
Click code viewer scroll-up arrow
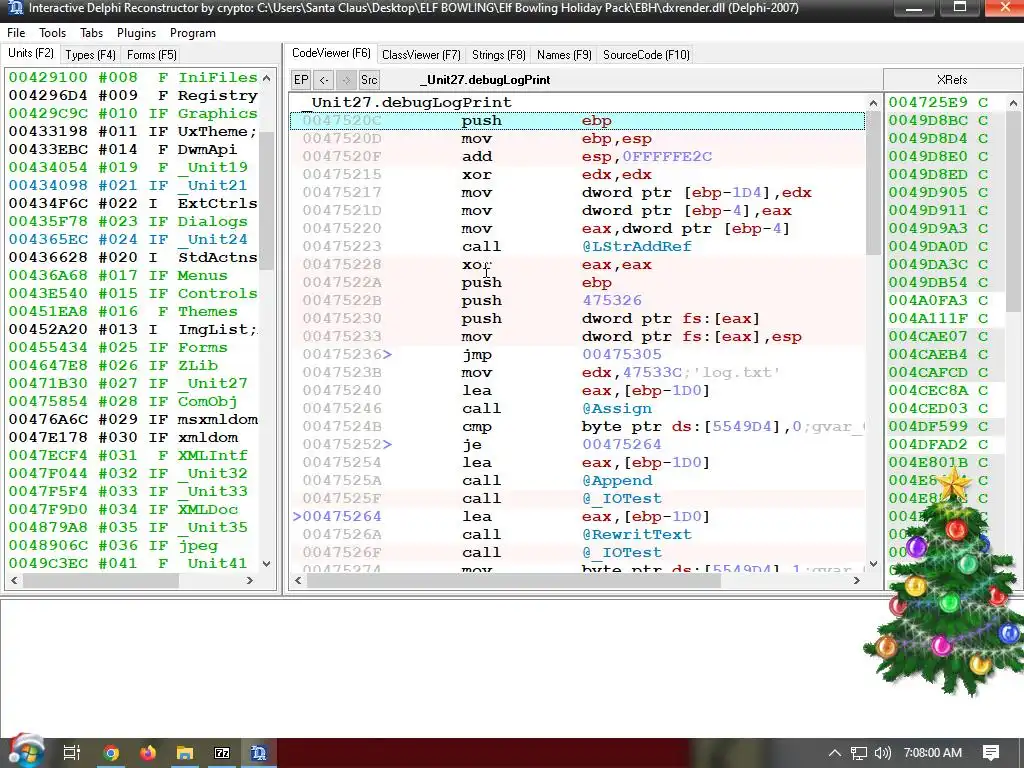(873, 103)
